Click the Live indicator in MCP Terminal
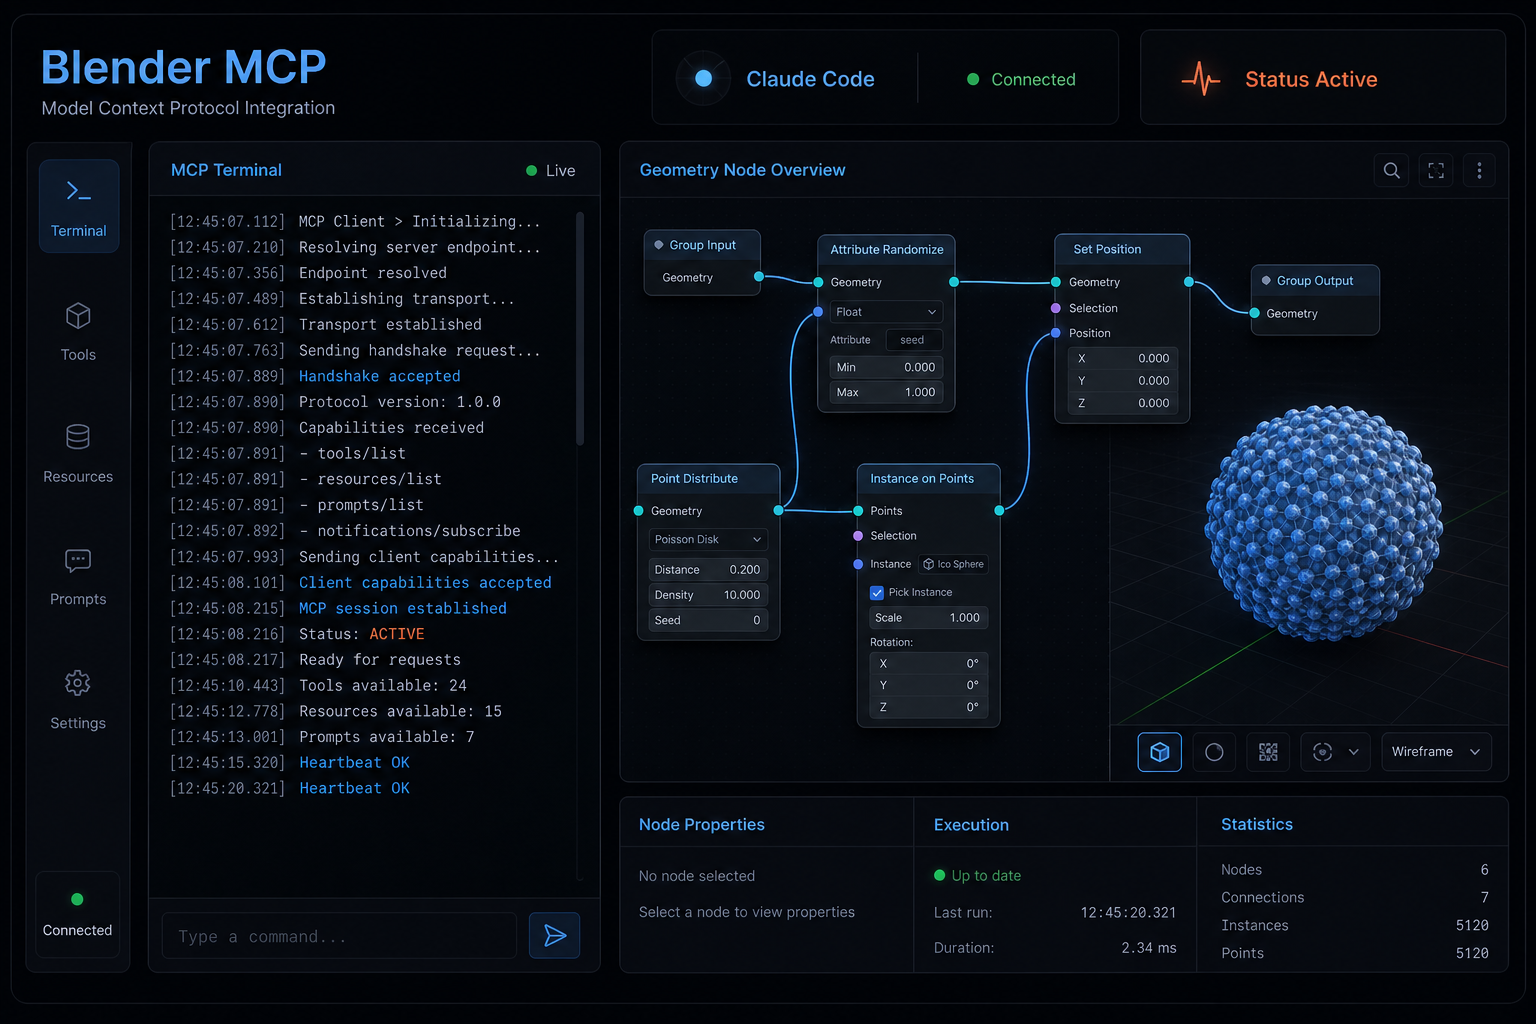This screenshot has width=1536, height=1024. tap(551, 171)
